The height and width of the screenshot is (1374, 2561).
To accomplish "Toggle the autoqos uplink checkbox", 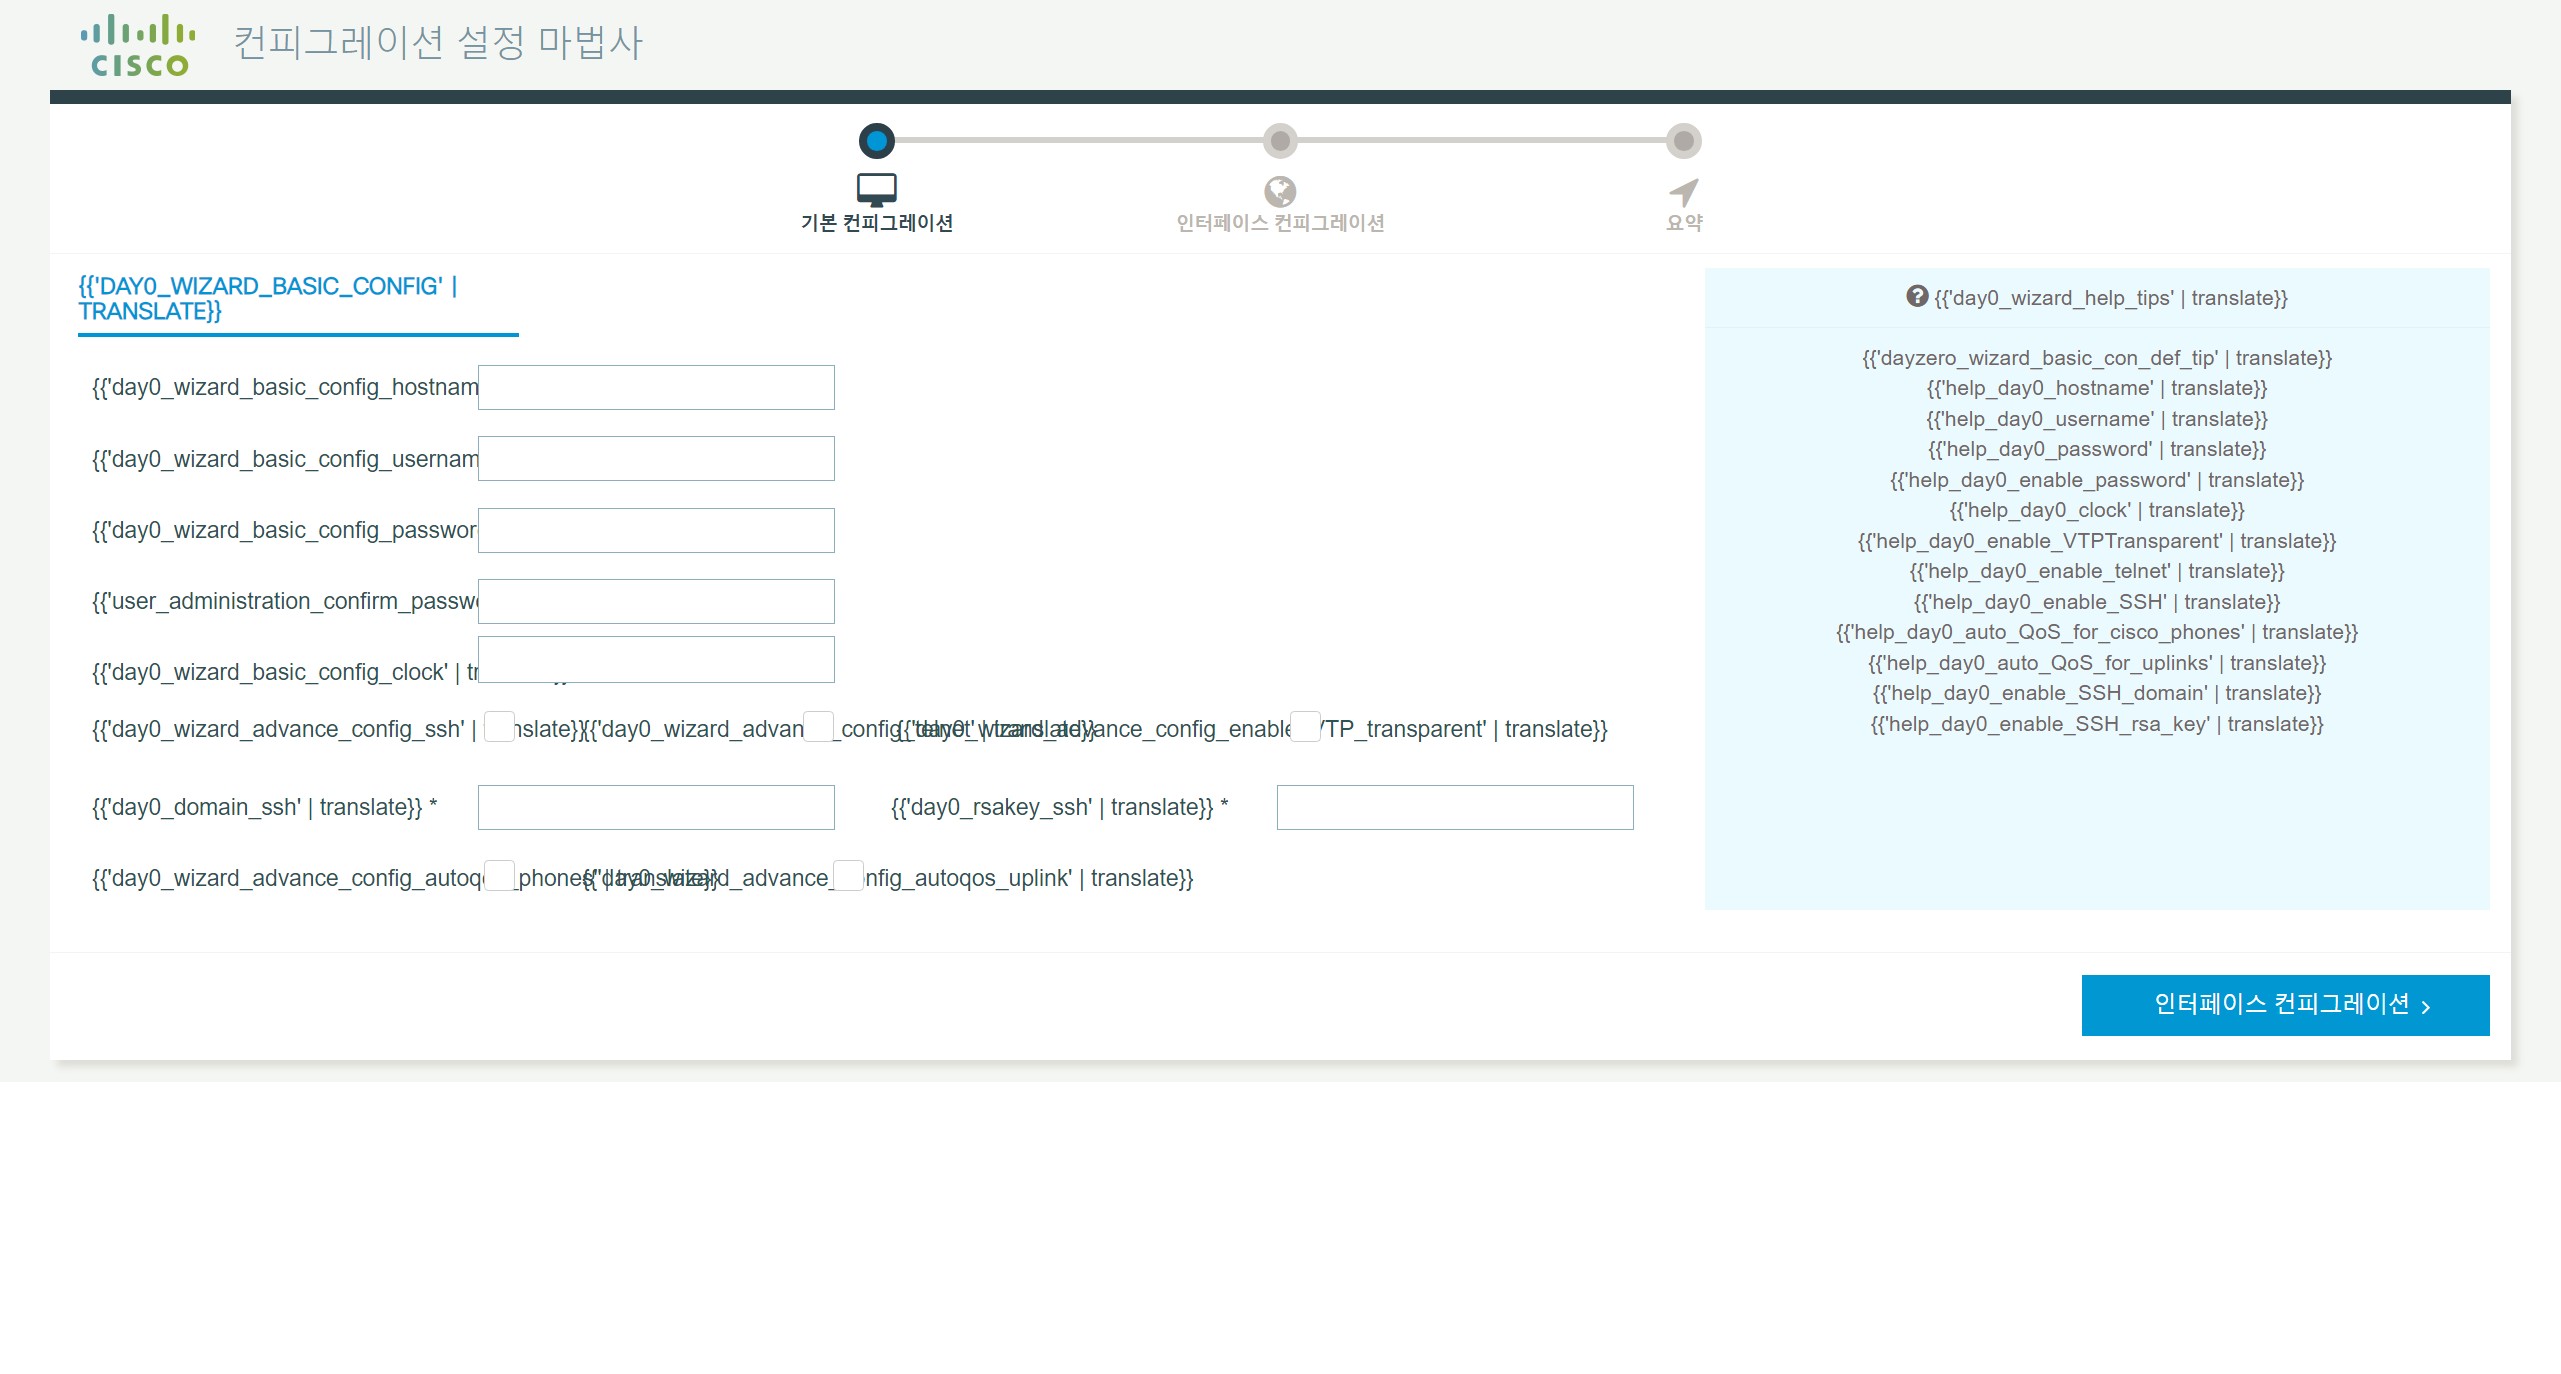I will pos(848,876).
